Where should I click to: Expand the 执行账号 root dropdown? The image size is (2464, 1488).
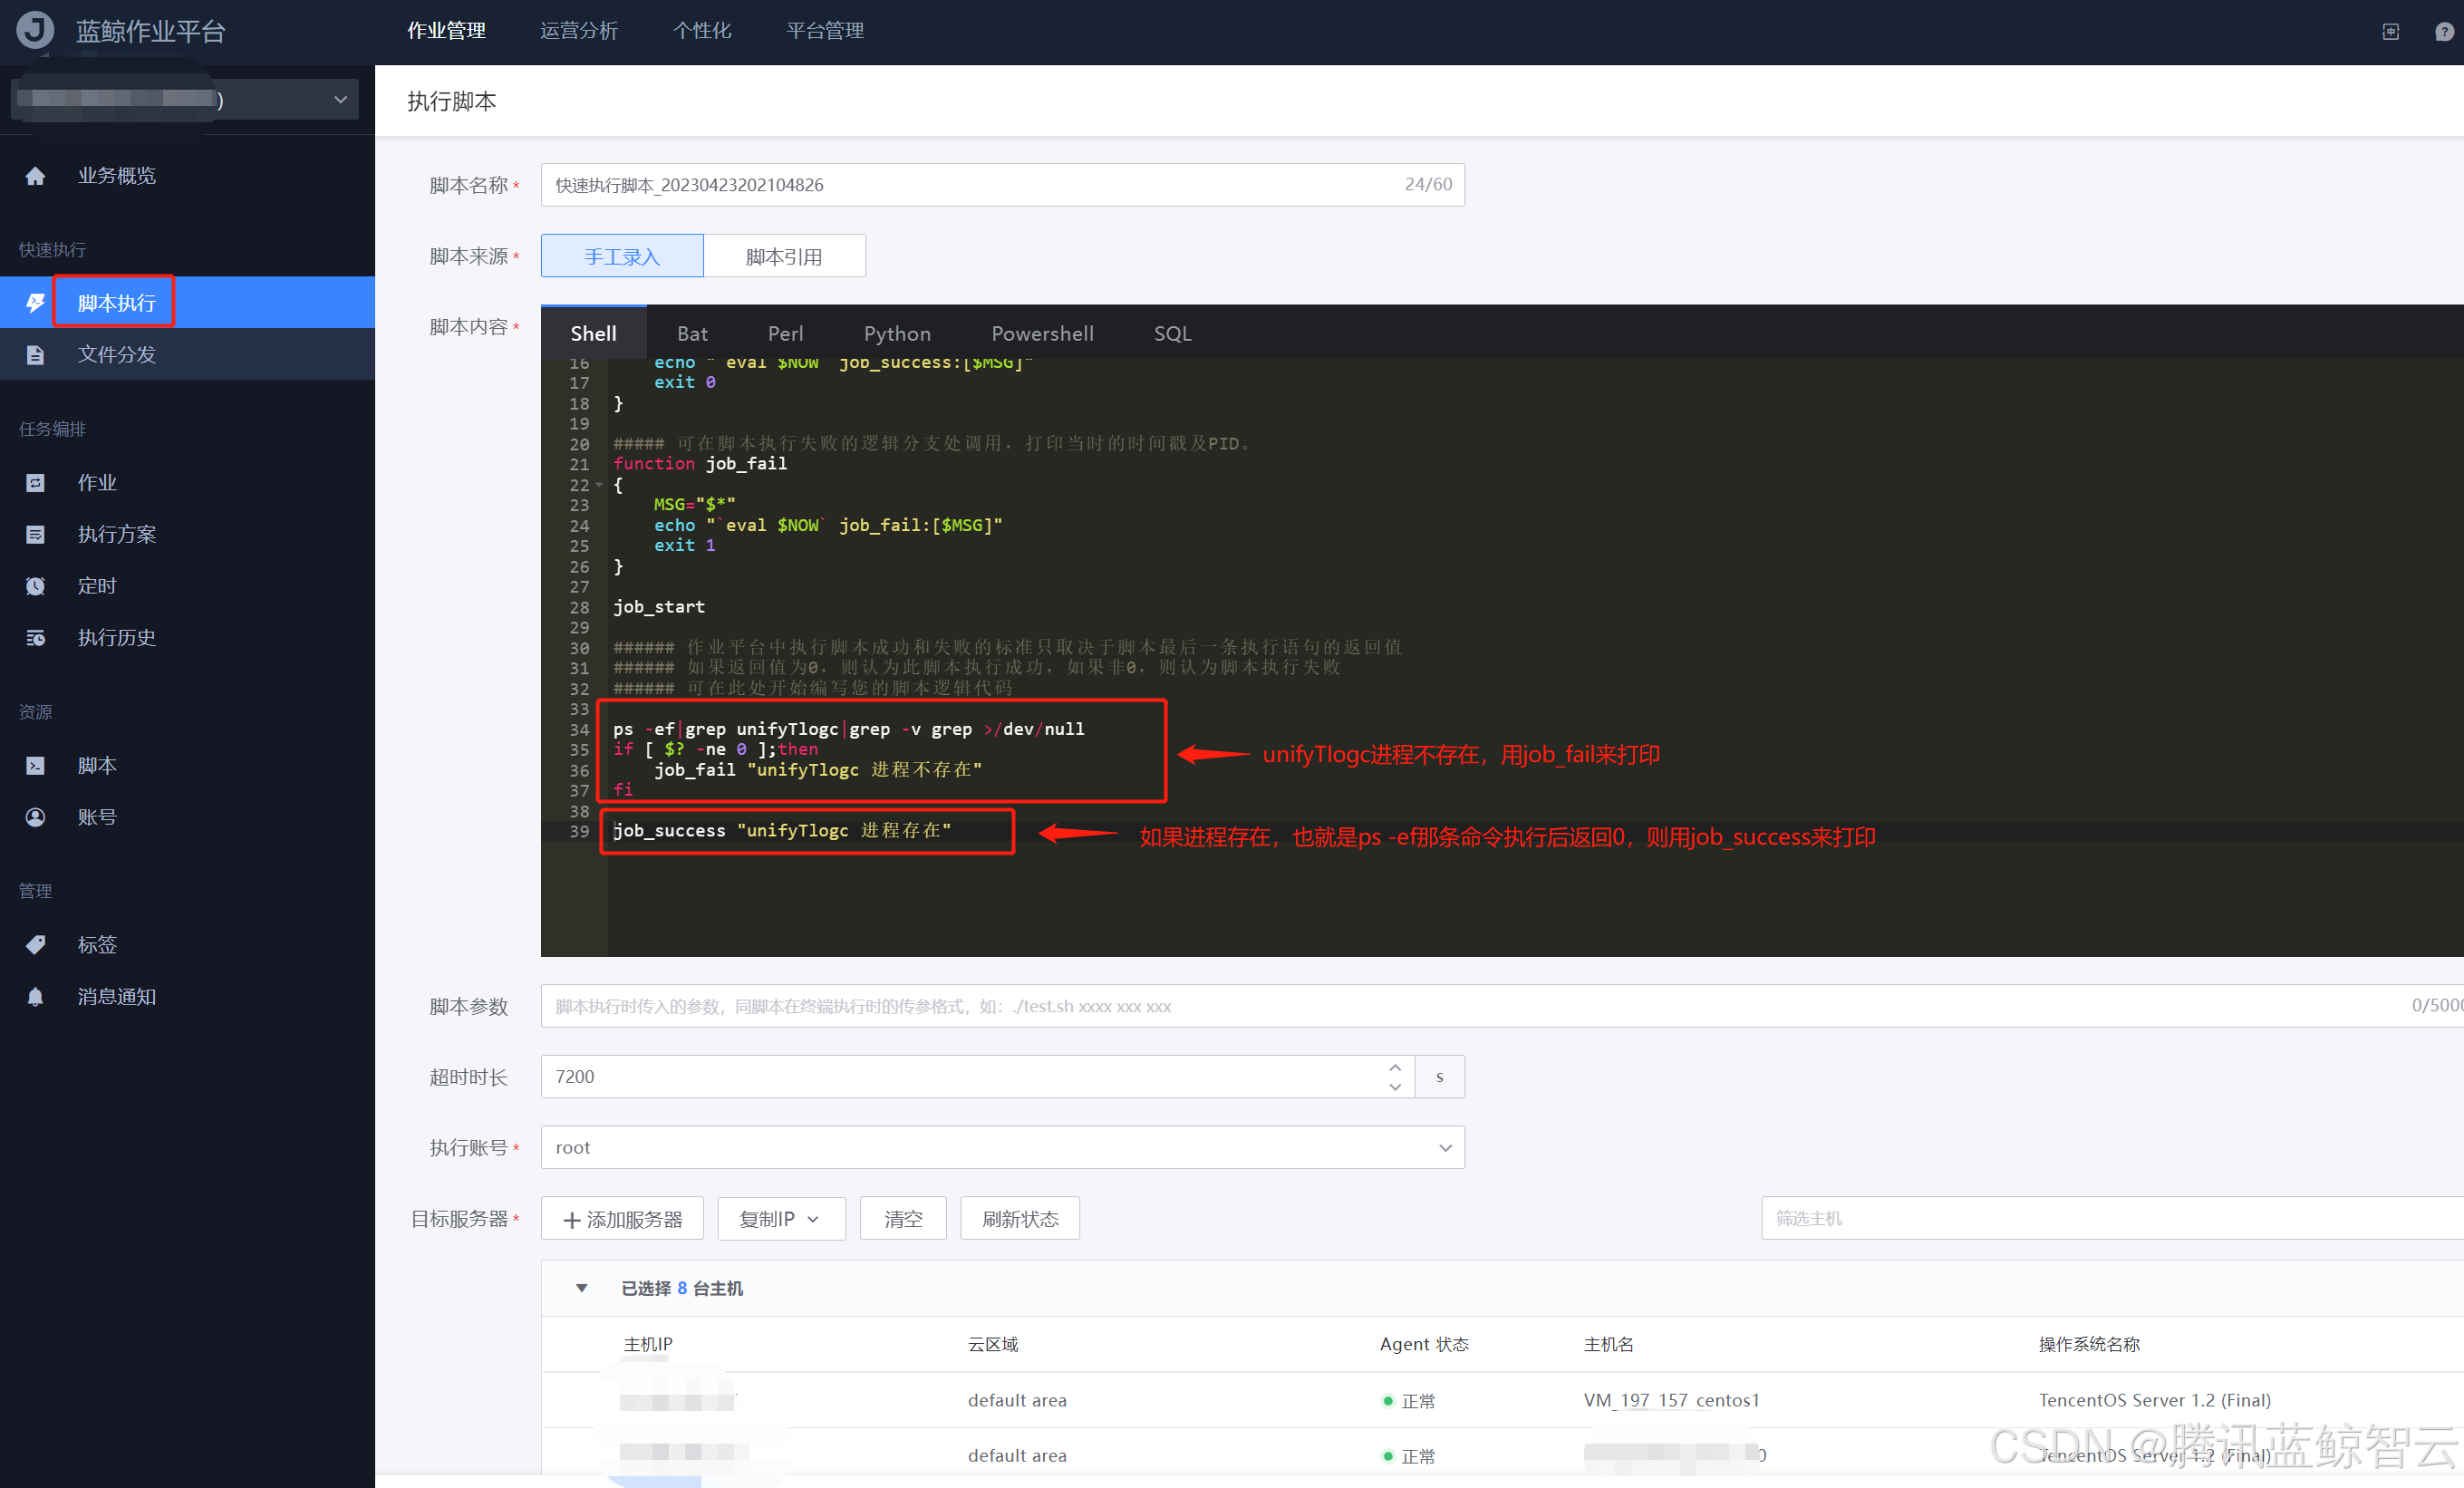(1444, 1148)
